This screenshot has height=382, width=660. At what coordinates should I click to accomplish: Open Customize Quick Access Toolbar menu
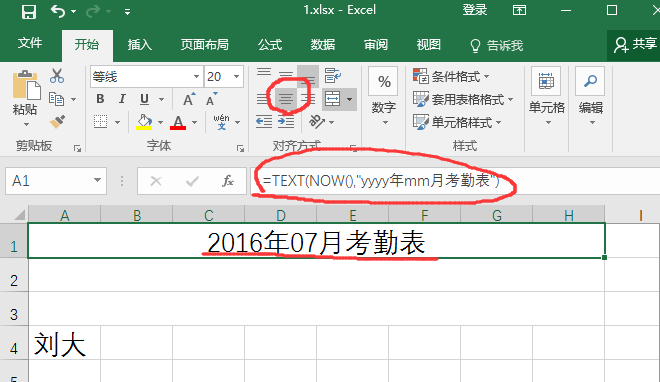tap(127, 12)
